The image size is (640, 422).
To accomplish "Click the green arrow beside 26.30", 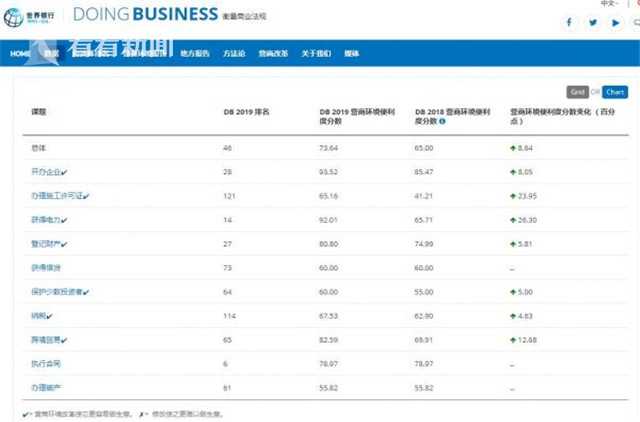I will (x=512, y=220).
